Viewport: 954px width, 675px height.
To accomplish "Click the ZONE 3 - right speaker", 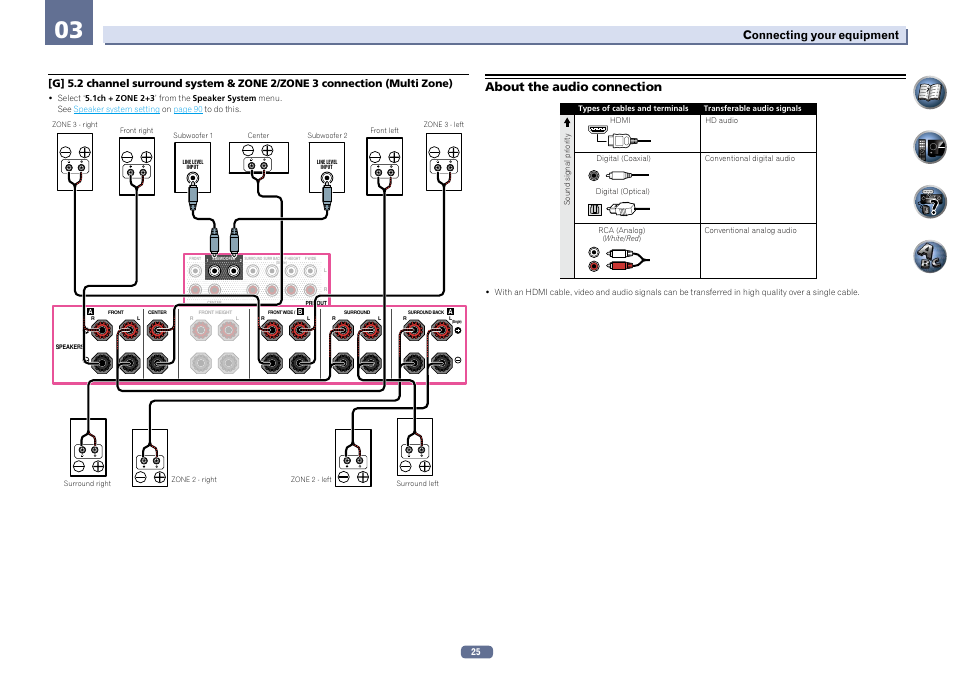I will [x=75, y=162].
